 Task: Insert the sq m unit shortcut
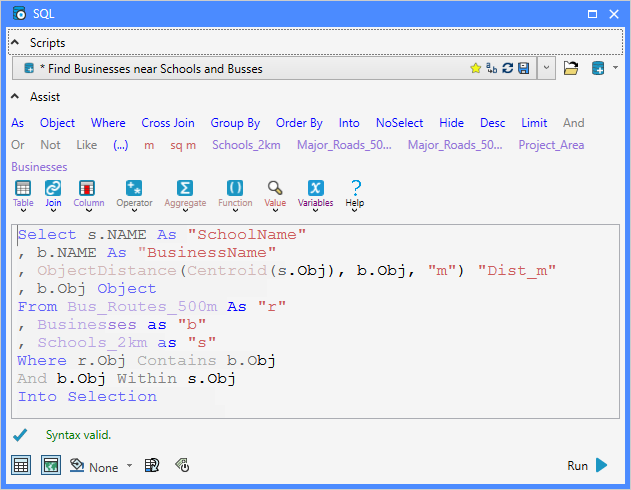pyautogui.click(x=183, y=145)
